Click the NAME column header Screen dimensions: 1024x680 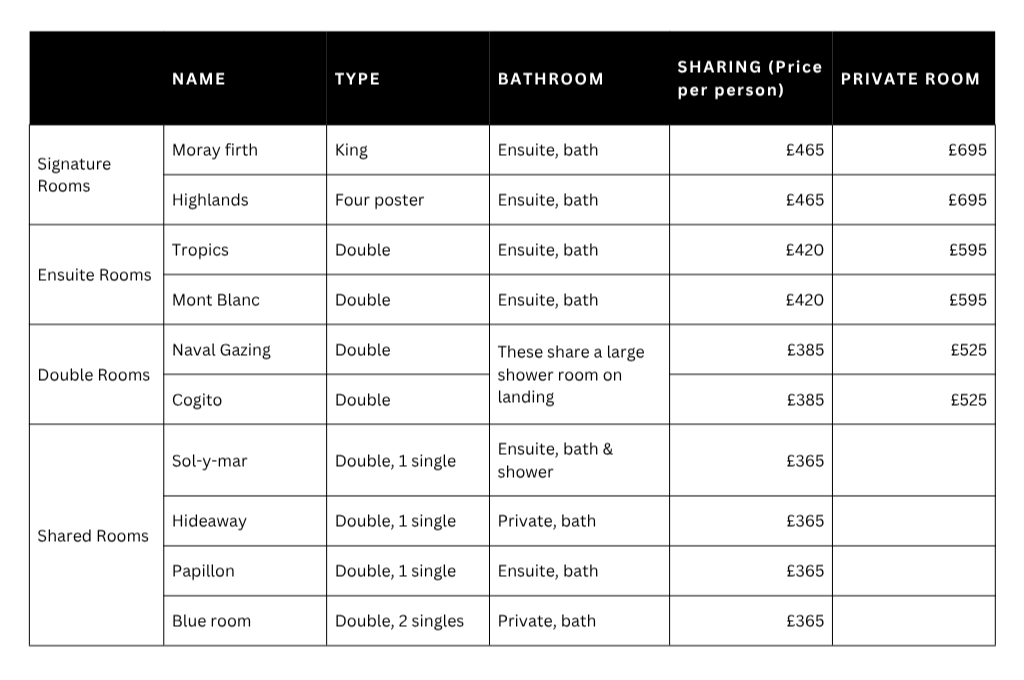pyautogui.click(x=199, y=79)
